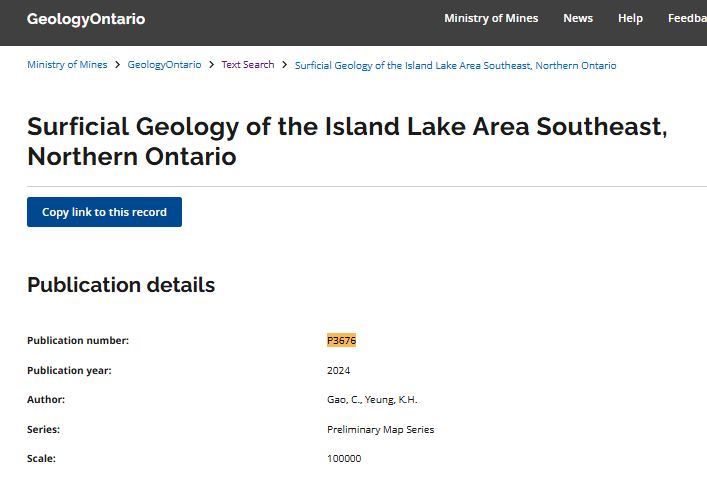Click the chevron after Ministry of Mines breadcrumb
Screen dimensions: 707x478
pyautogui.click(x=117, y=65)
